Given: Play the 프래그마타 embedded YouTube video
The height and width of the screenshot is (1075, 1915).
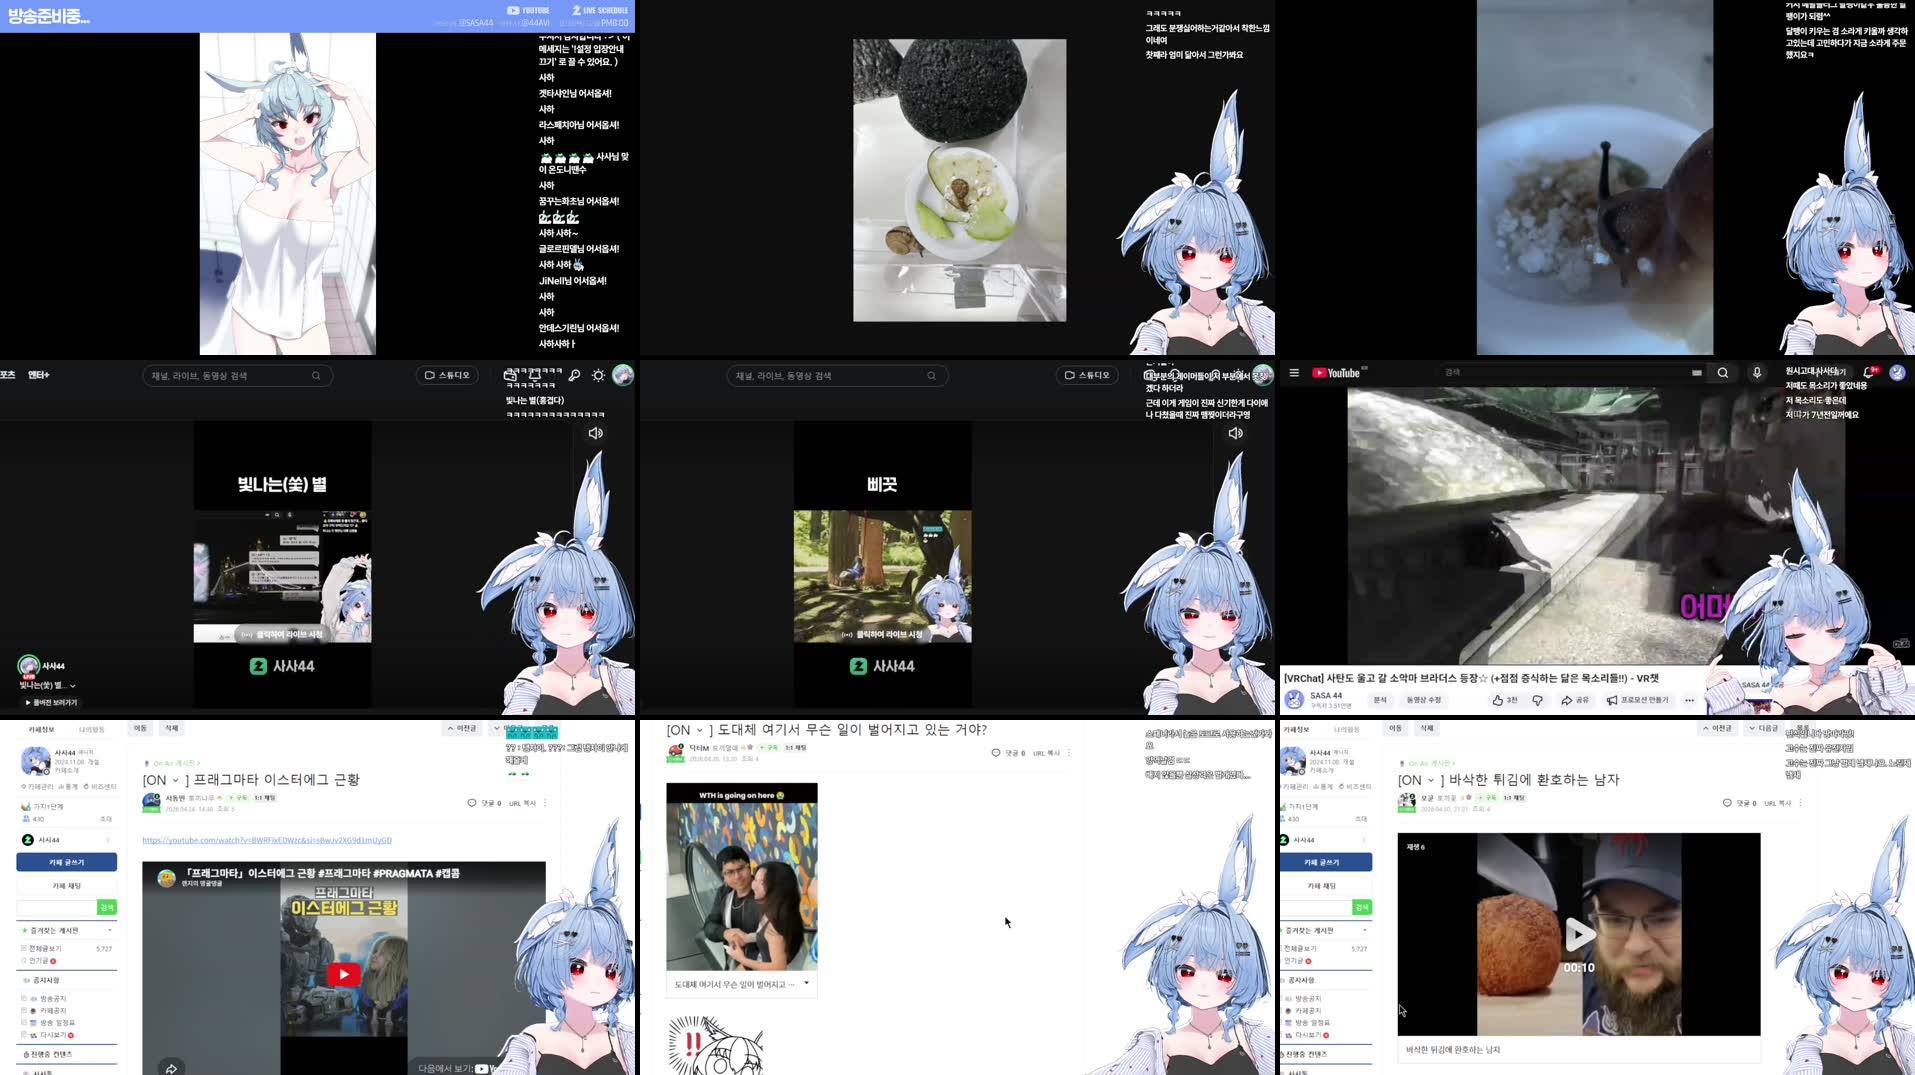Looking at the screenshot, I should pyautogui.click(x=343, y=974).
